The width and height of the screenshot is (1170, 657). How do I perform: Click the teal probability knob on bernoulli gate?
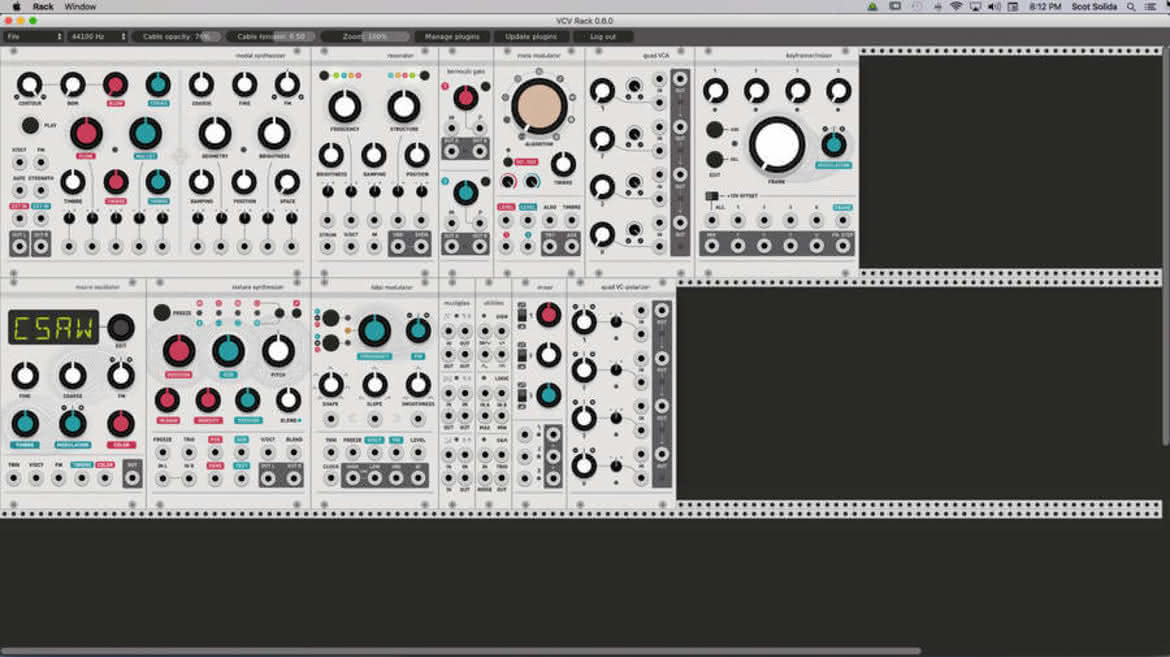coord(465,193)
